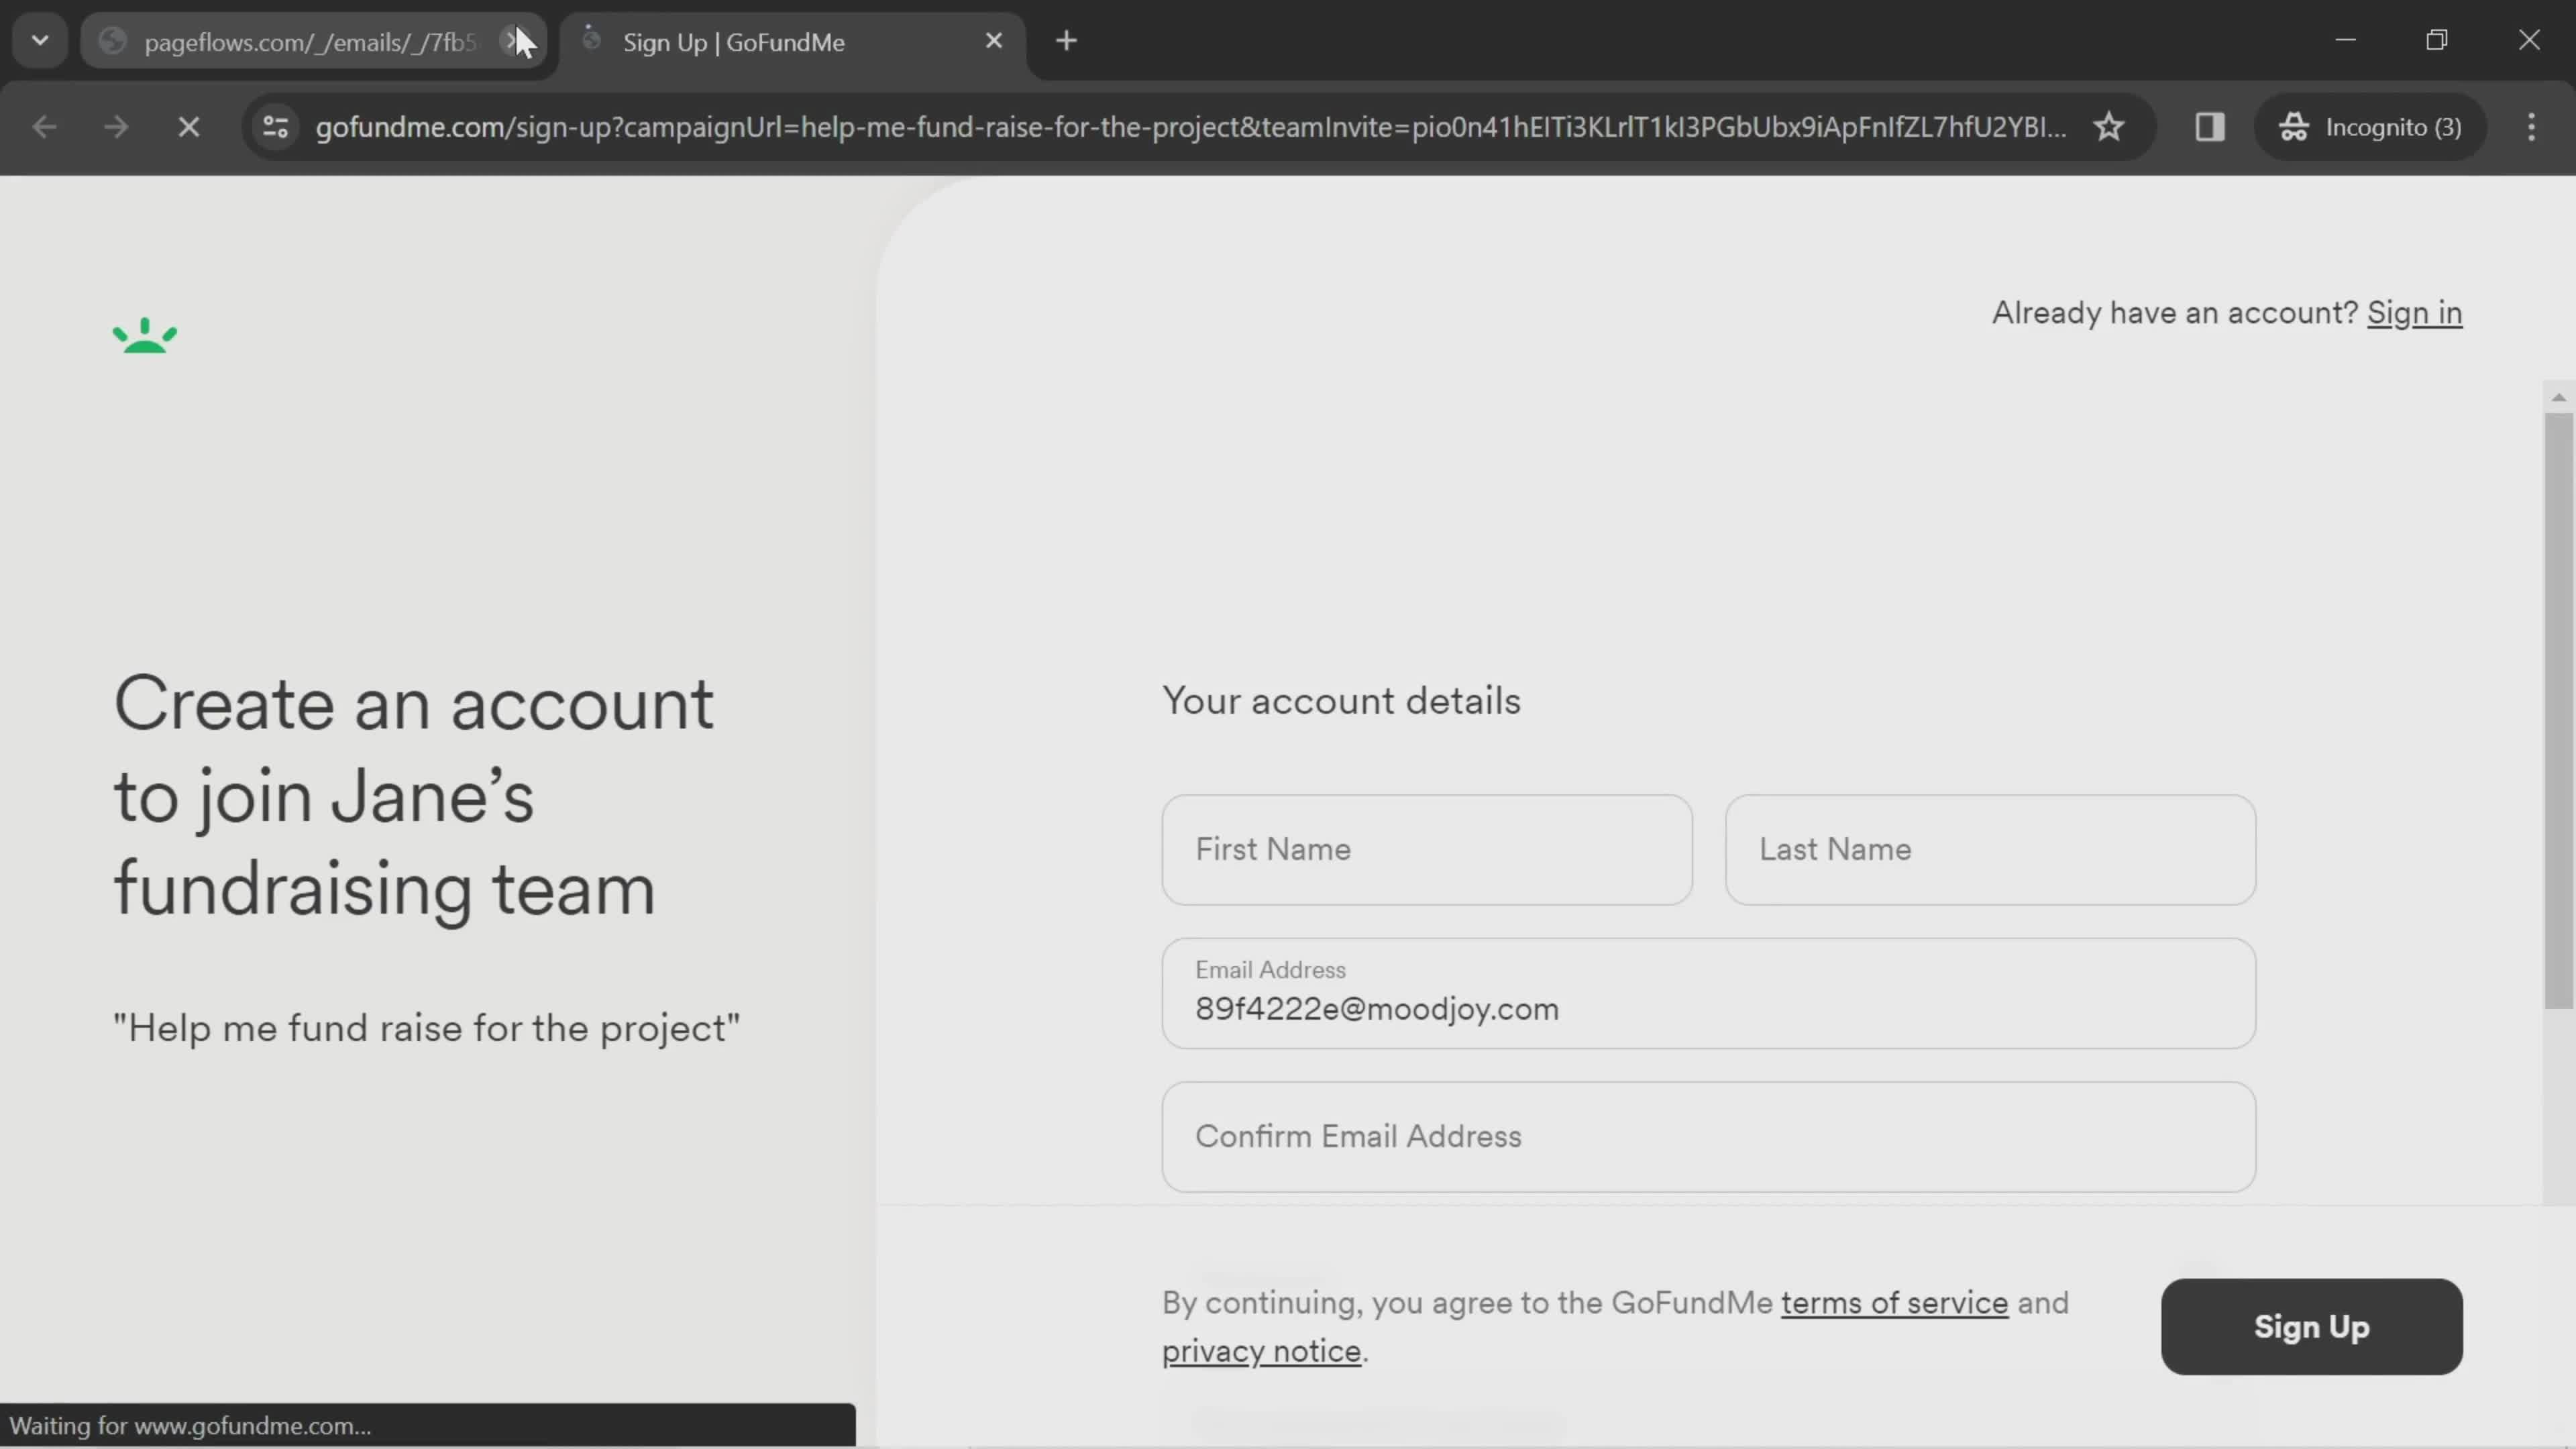View site information icon in address bar

[x=275, y=127]
